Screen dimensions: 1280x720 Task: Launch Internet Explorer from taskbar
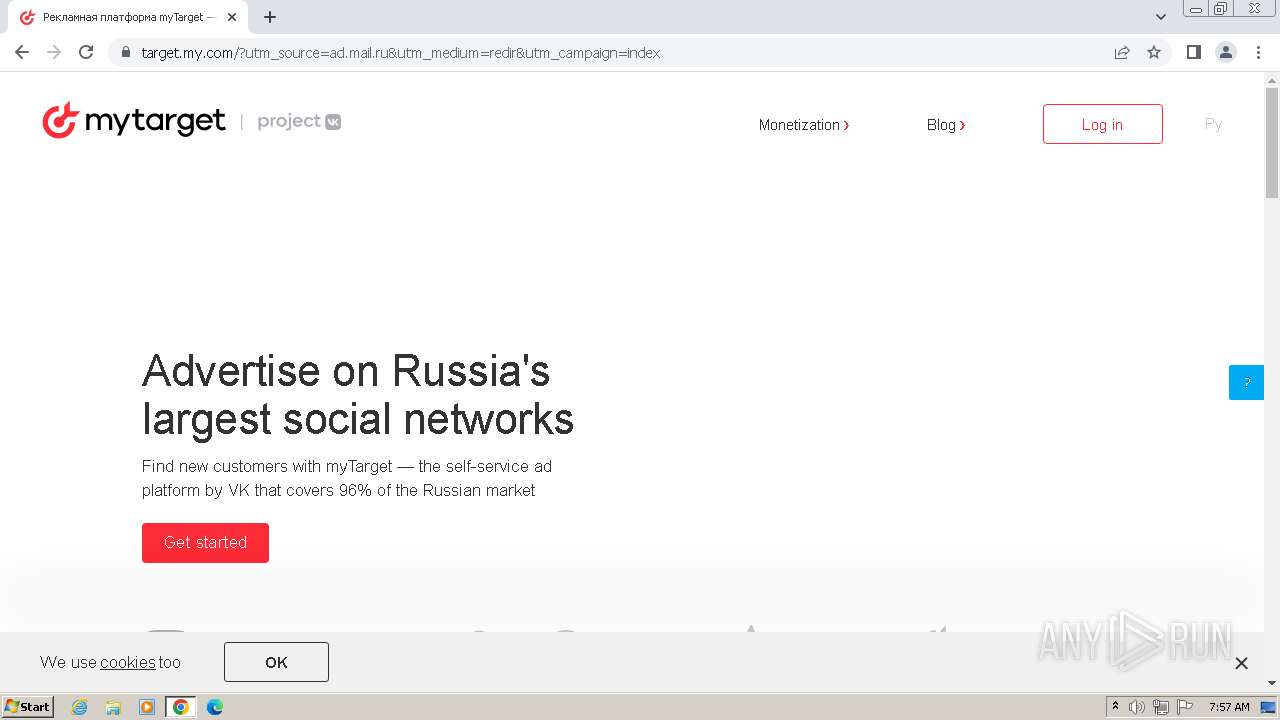79,707
